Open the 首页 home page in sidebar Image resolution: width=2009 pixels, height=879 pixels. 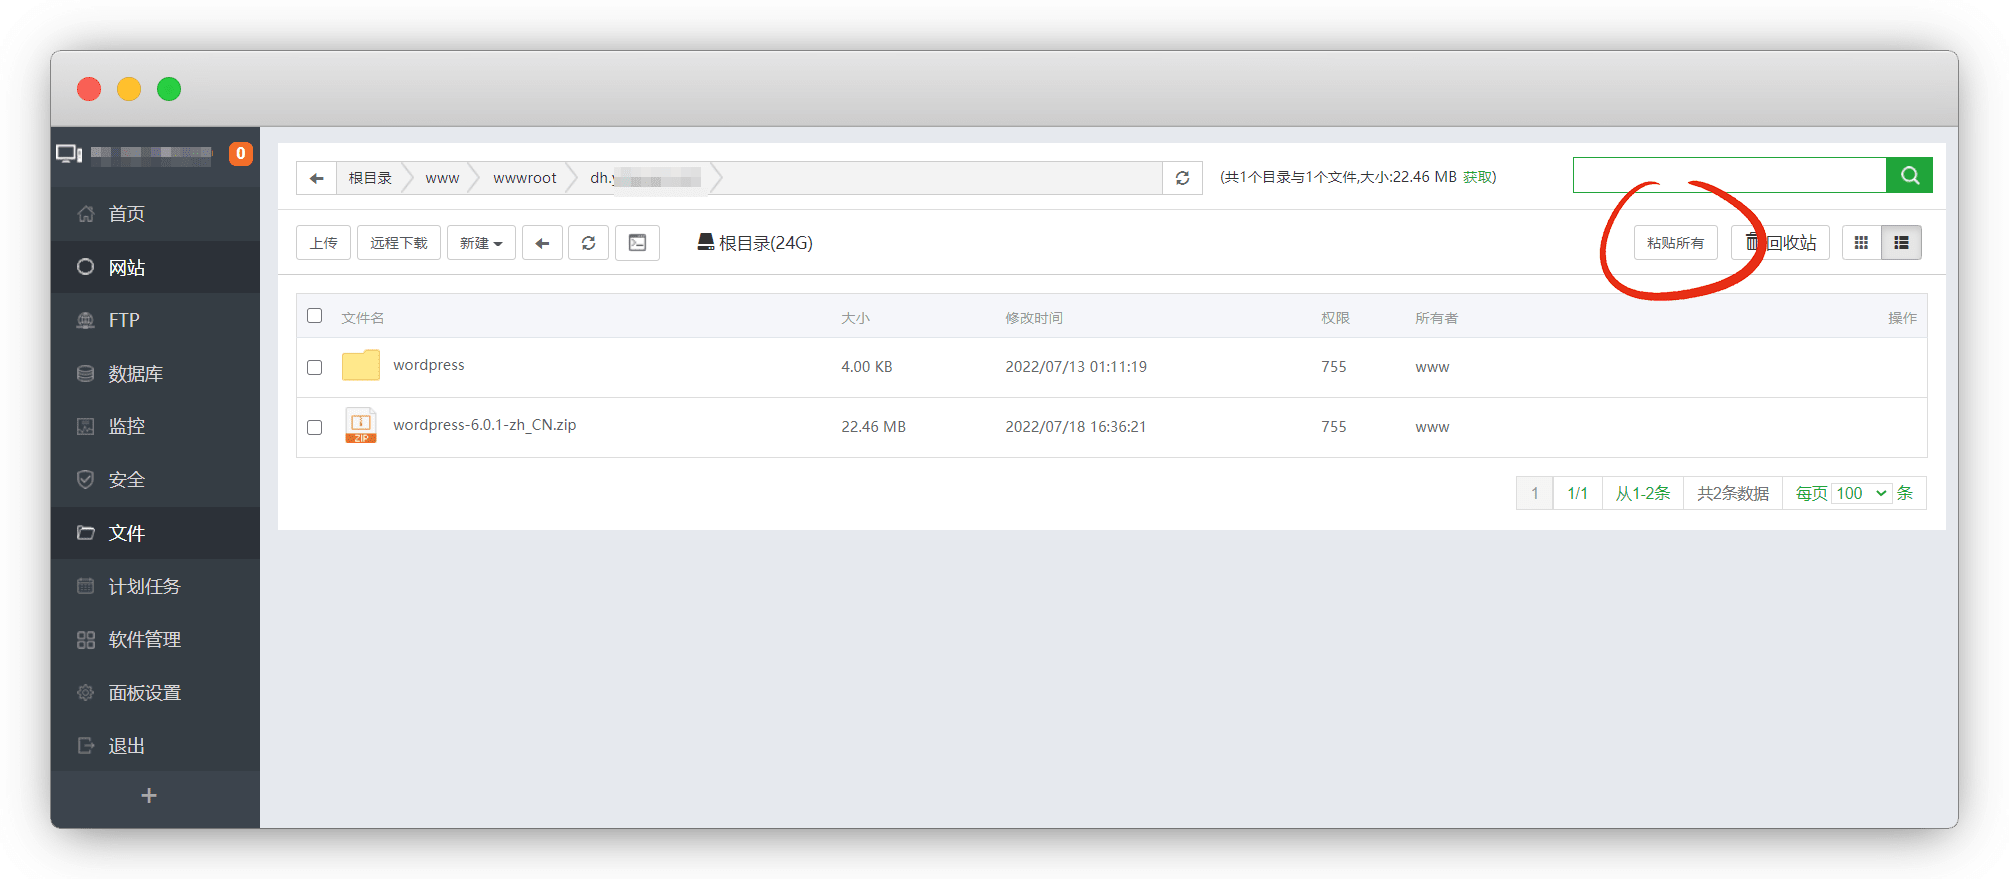126,214
